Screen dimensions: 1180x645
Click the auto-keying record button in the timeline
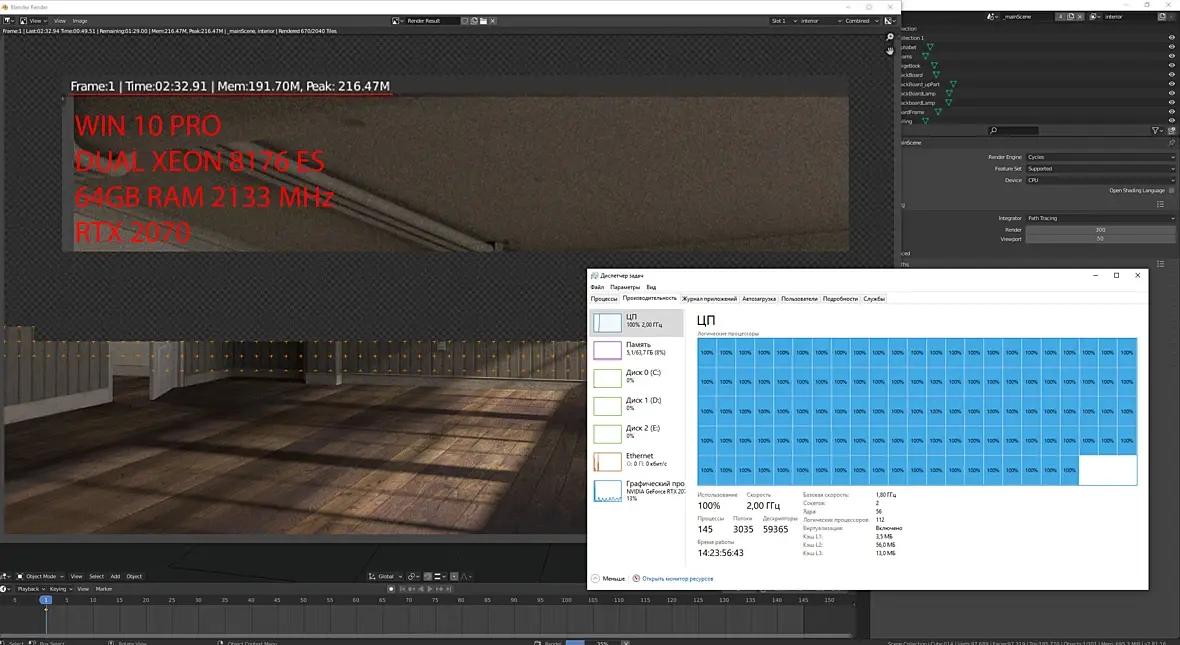[x=391, y=589]
